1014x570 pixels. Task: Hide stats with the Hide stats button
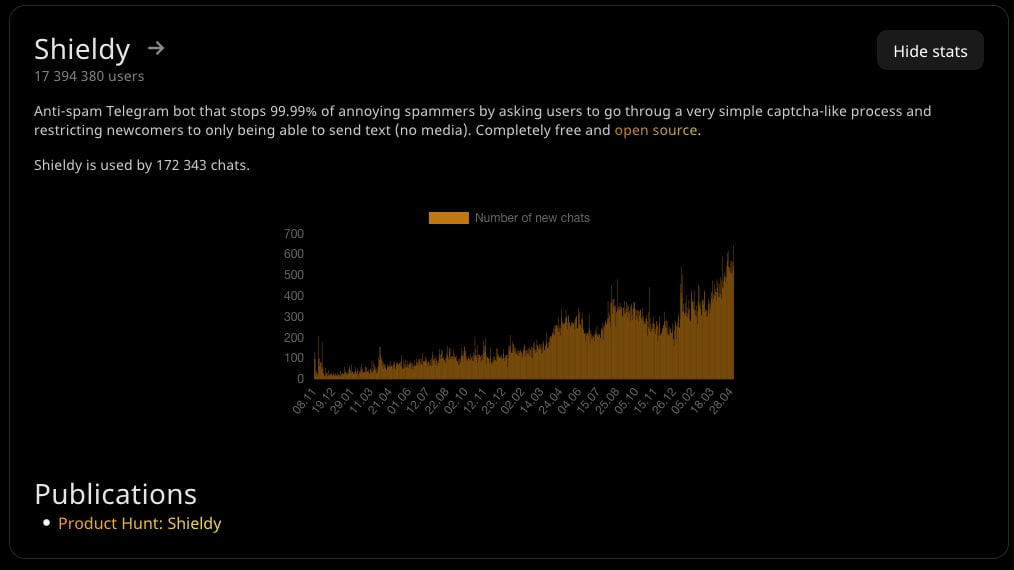(x=930, y=50)
